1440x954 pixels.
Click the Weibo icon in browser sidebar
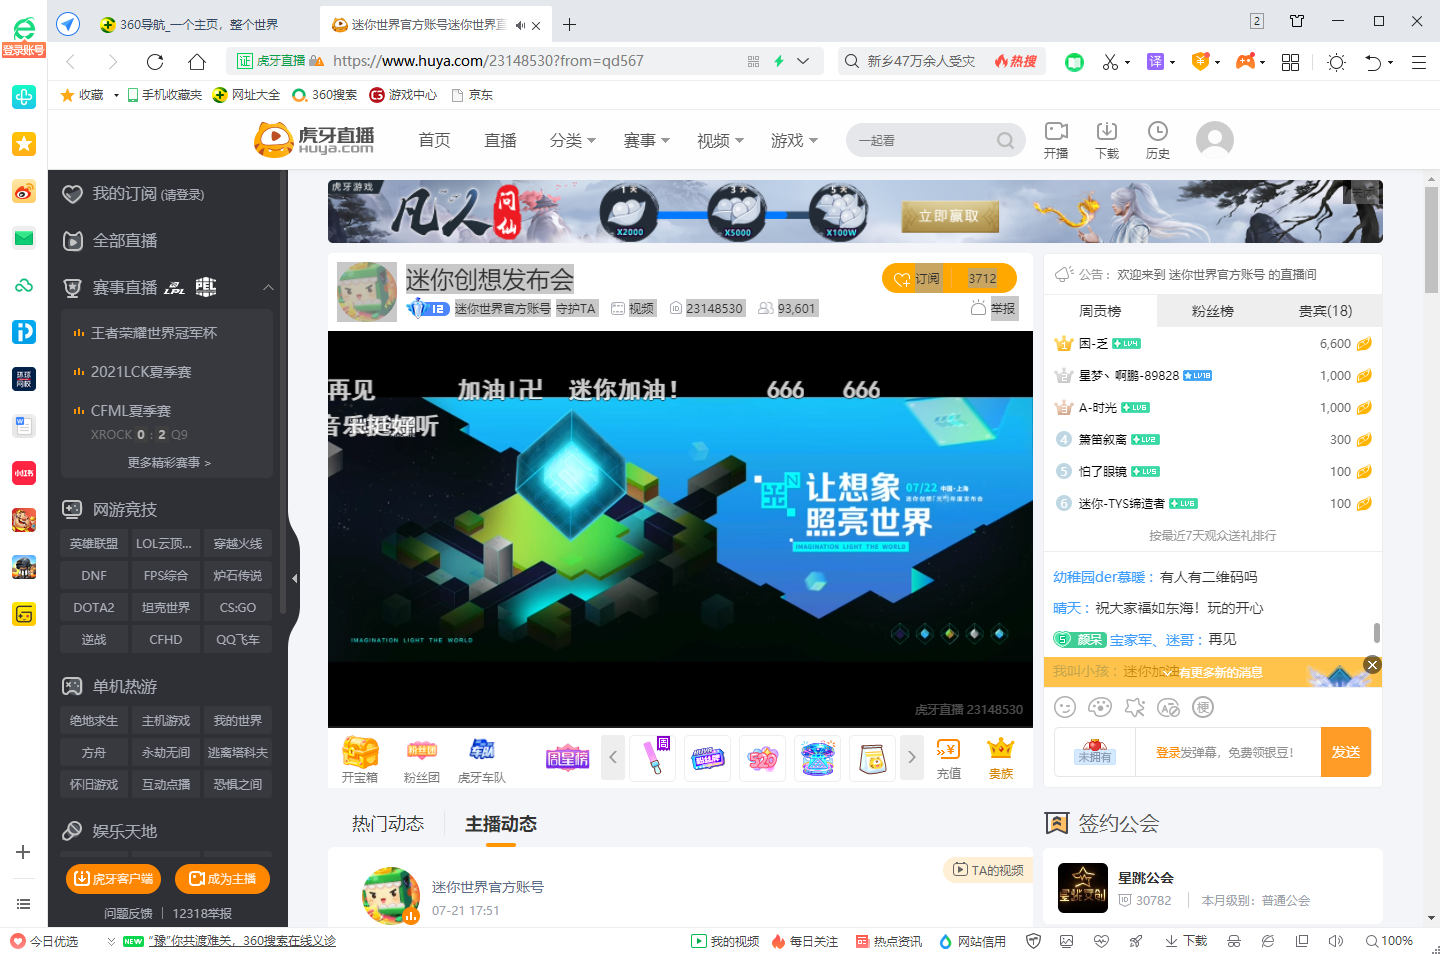24,191
